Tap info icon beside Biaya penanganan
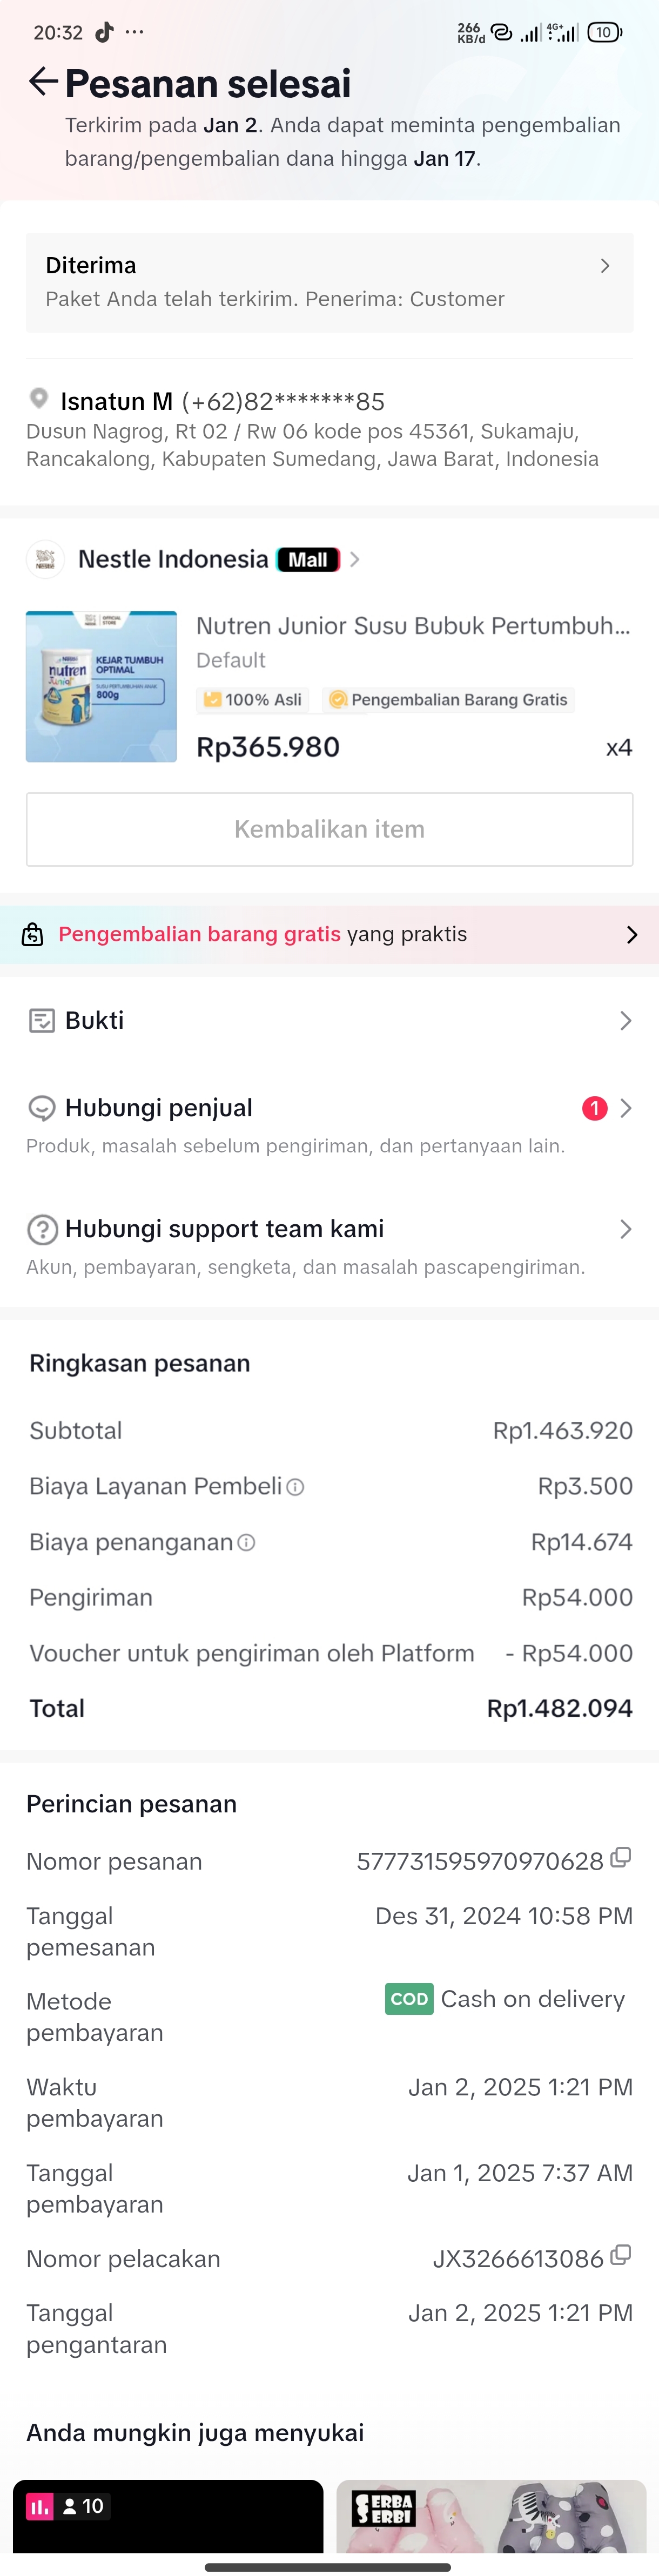 pyautogui.click(x=246, y=1543)
